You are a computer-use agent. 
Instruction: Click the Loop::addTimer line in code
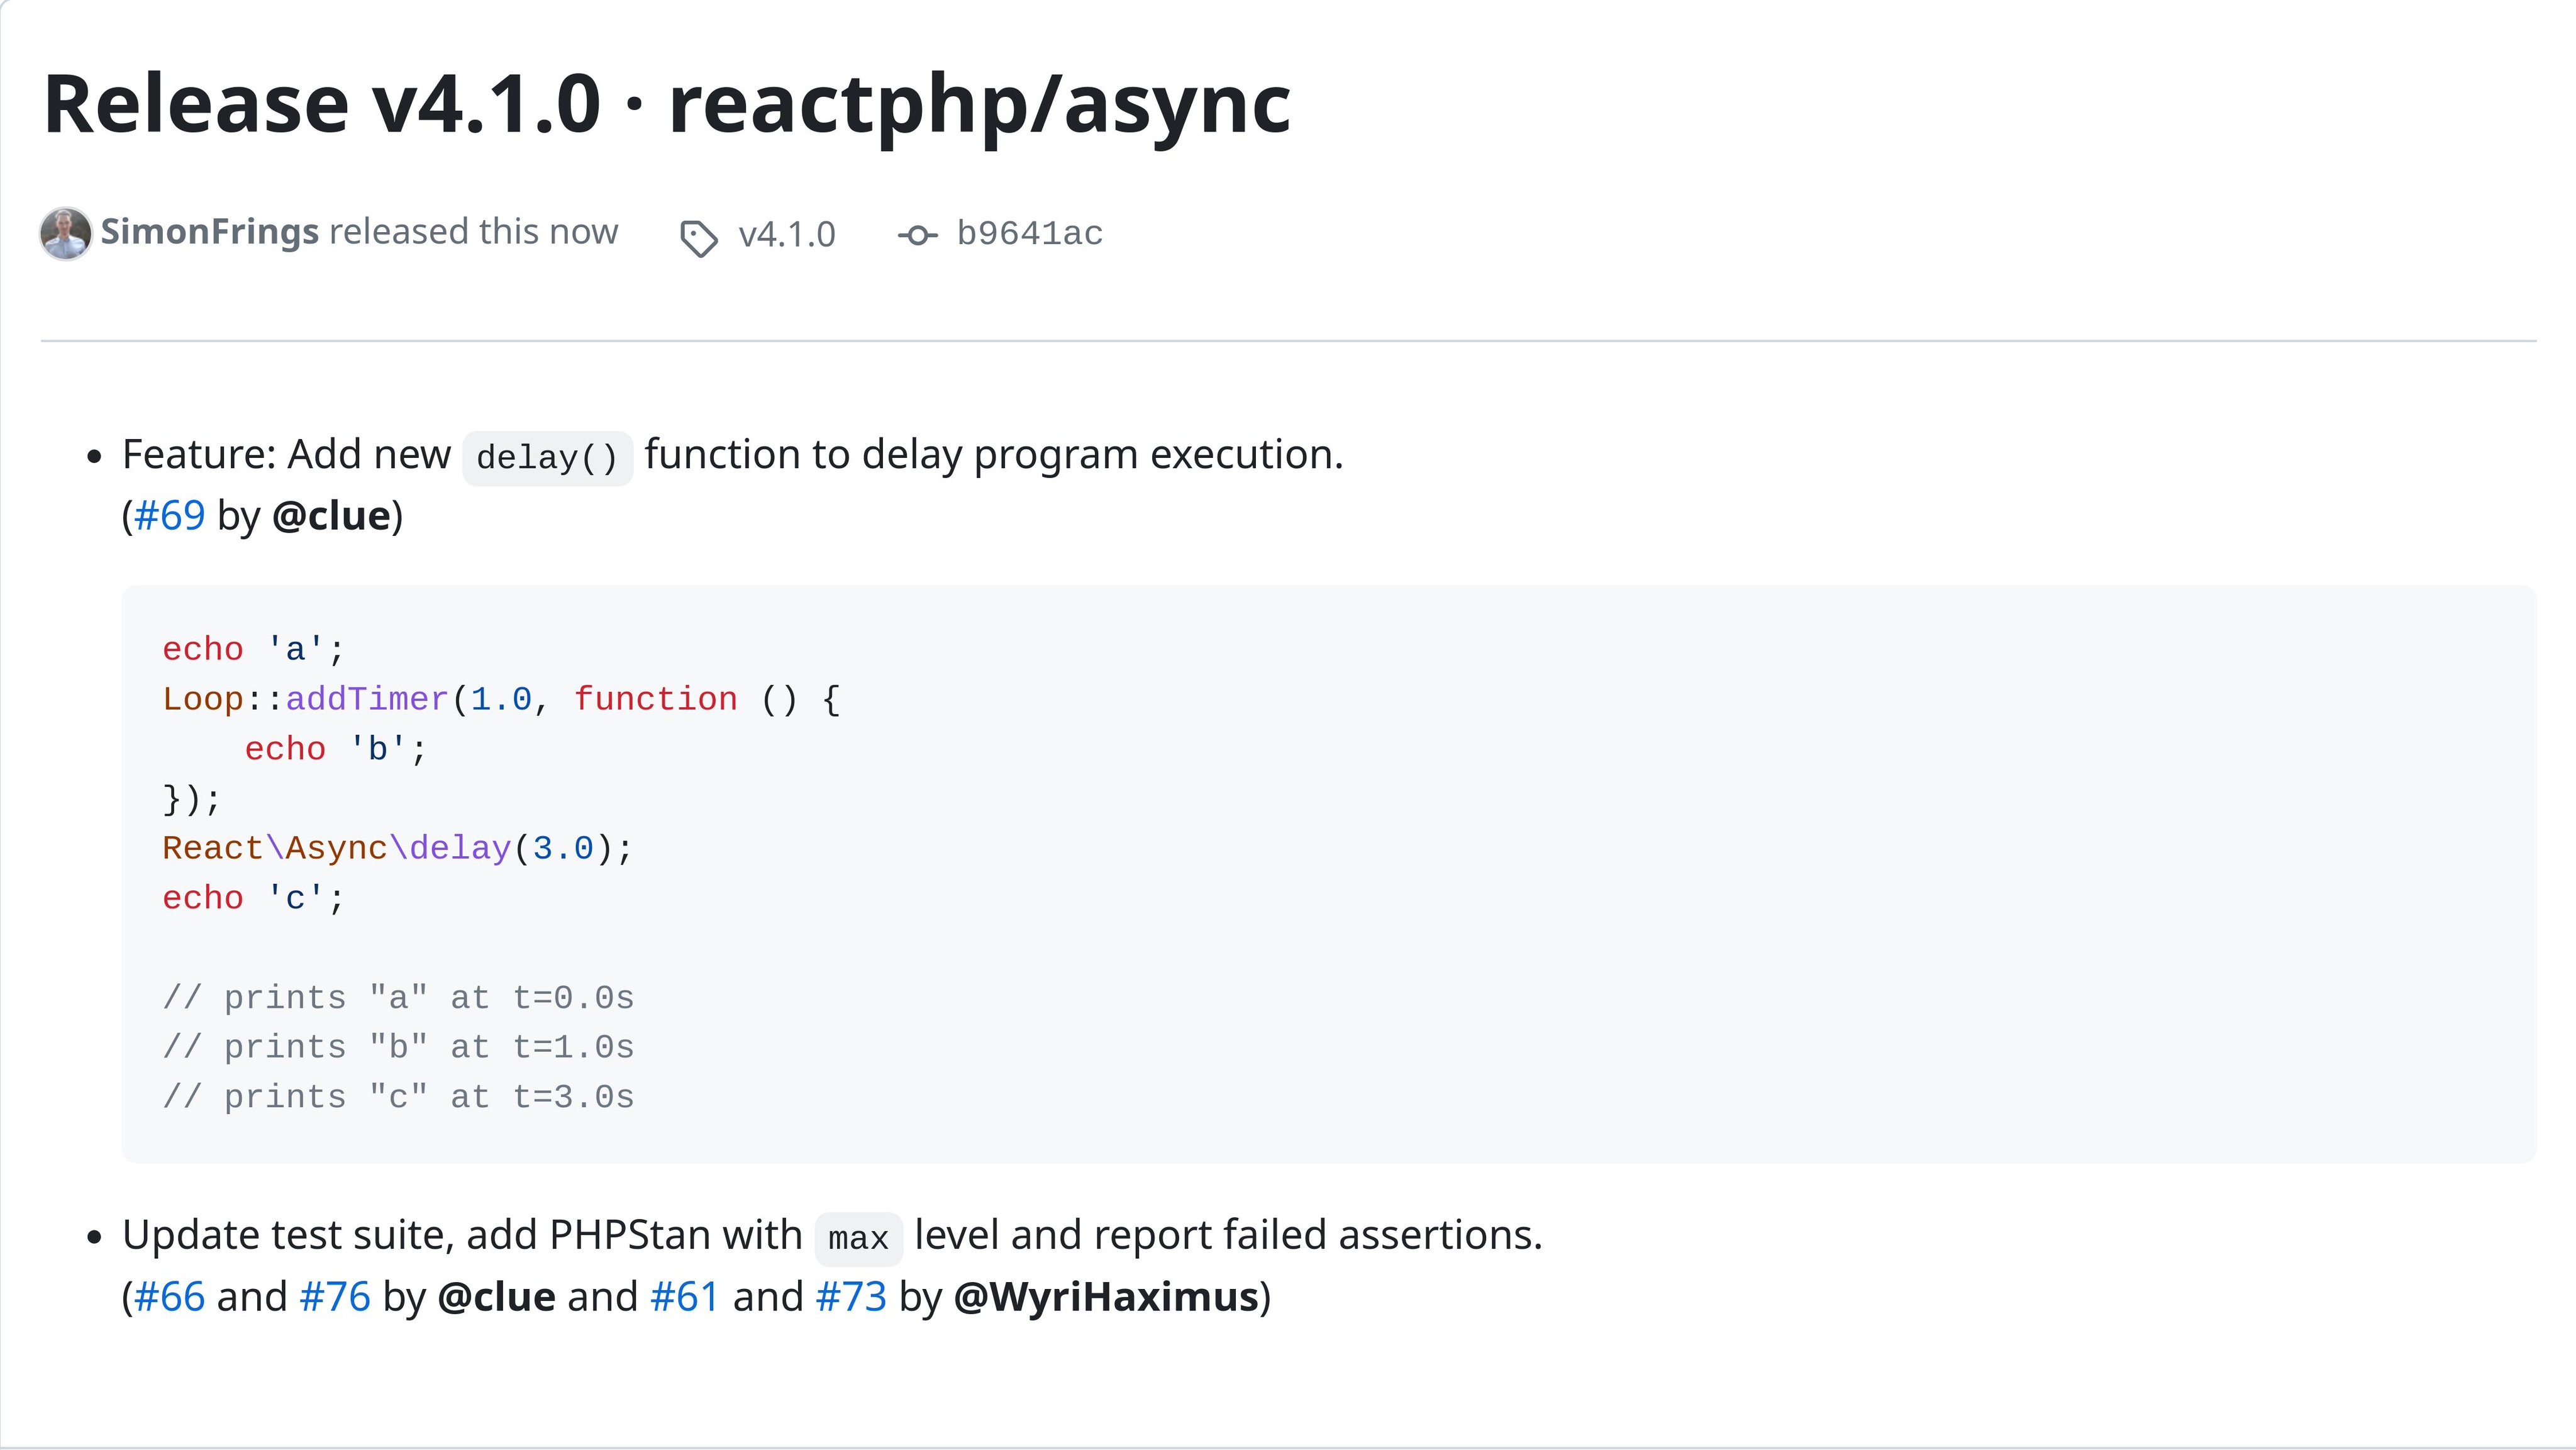(305, 698)
